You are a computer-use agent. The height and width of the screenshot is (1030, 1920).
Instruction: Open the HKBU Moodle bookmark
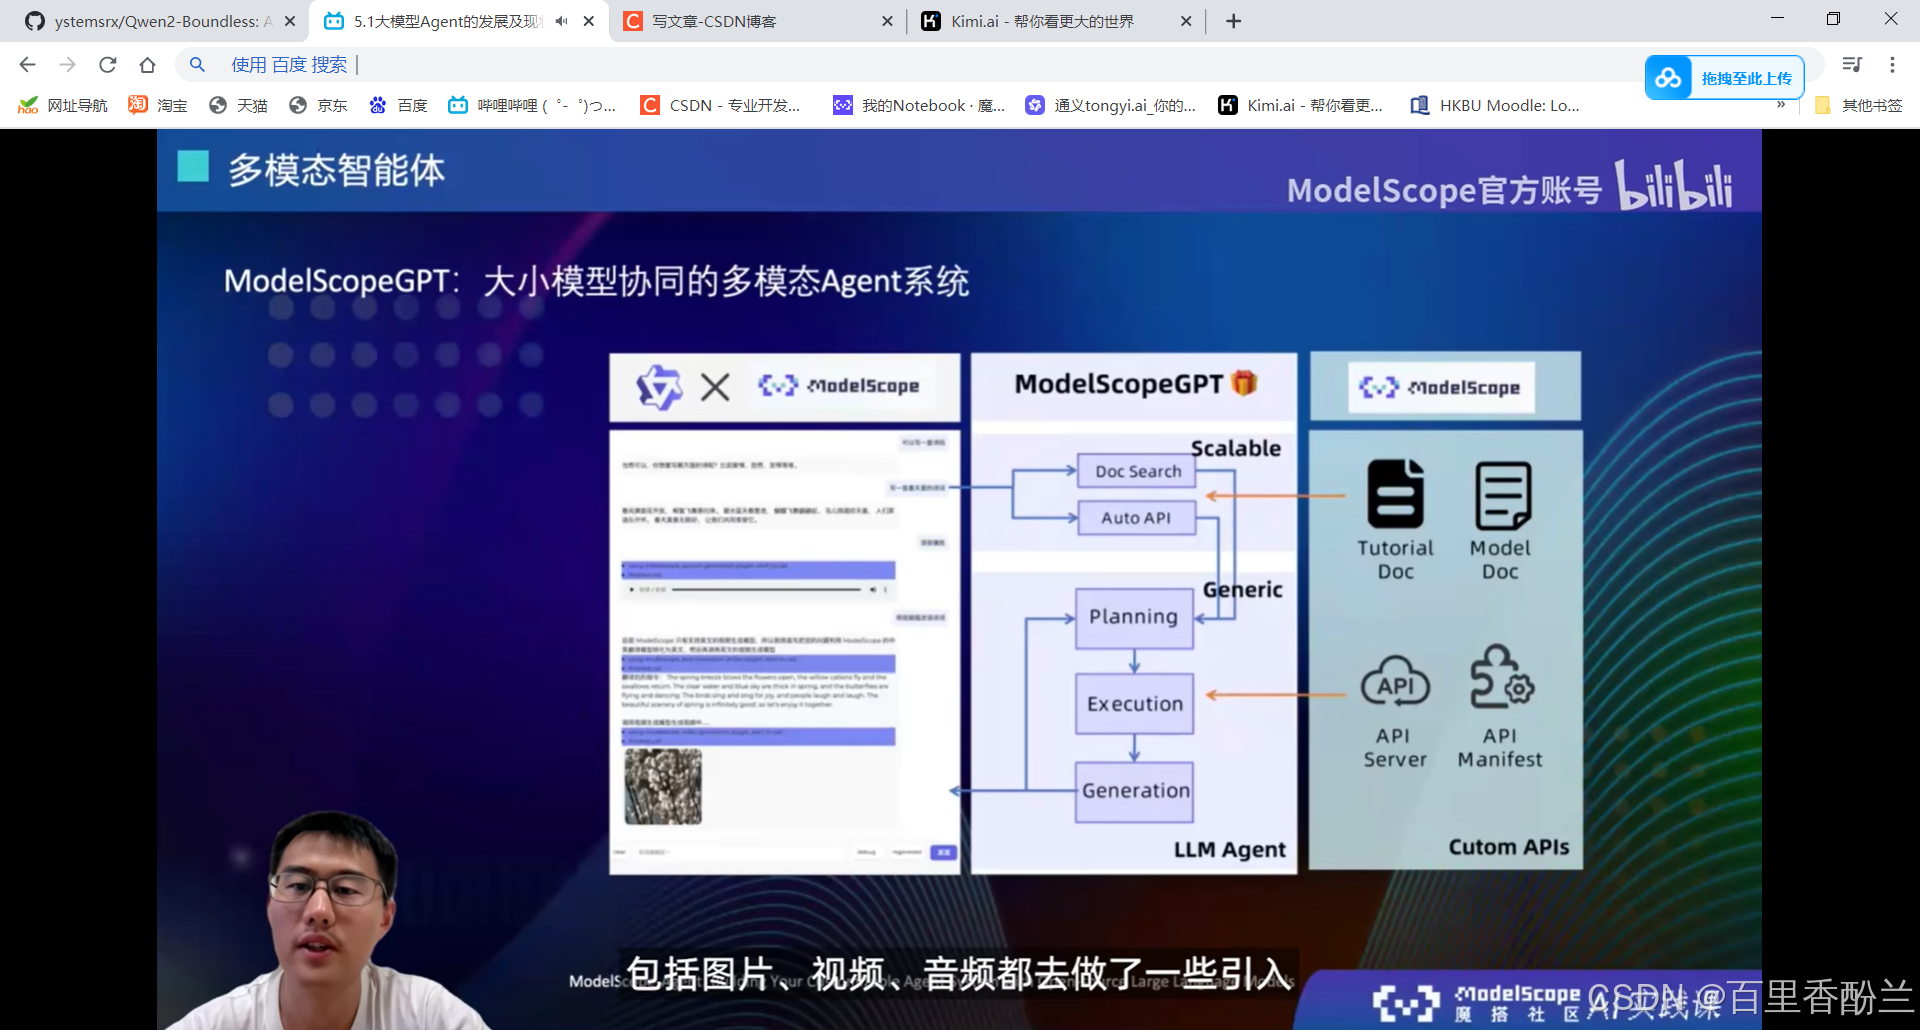click(1495, 105)
